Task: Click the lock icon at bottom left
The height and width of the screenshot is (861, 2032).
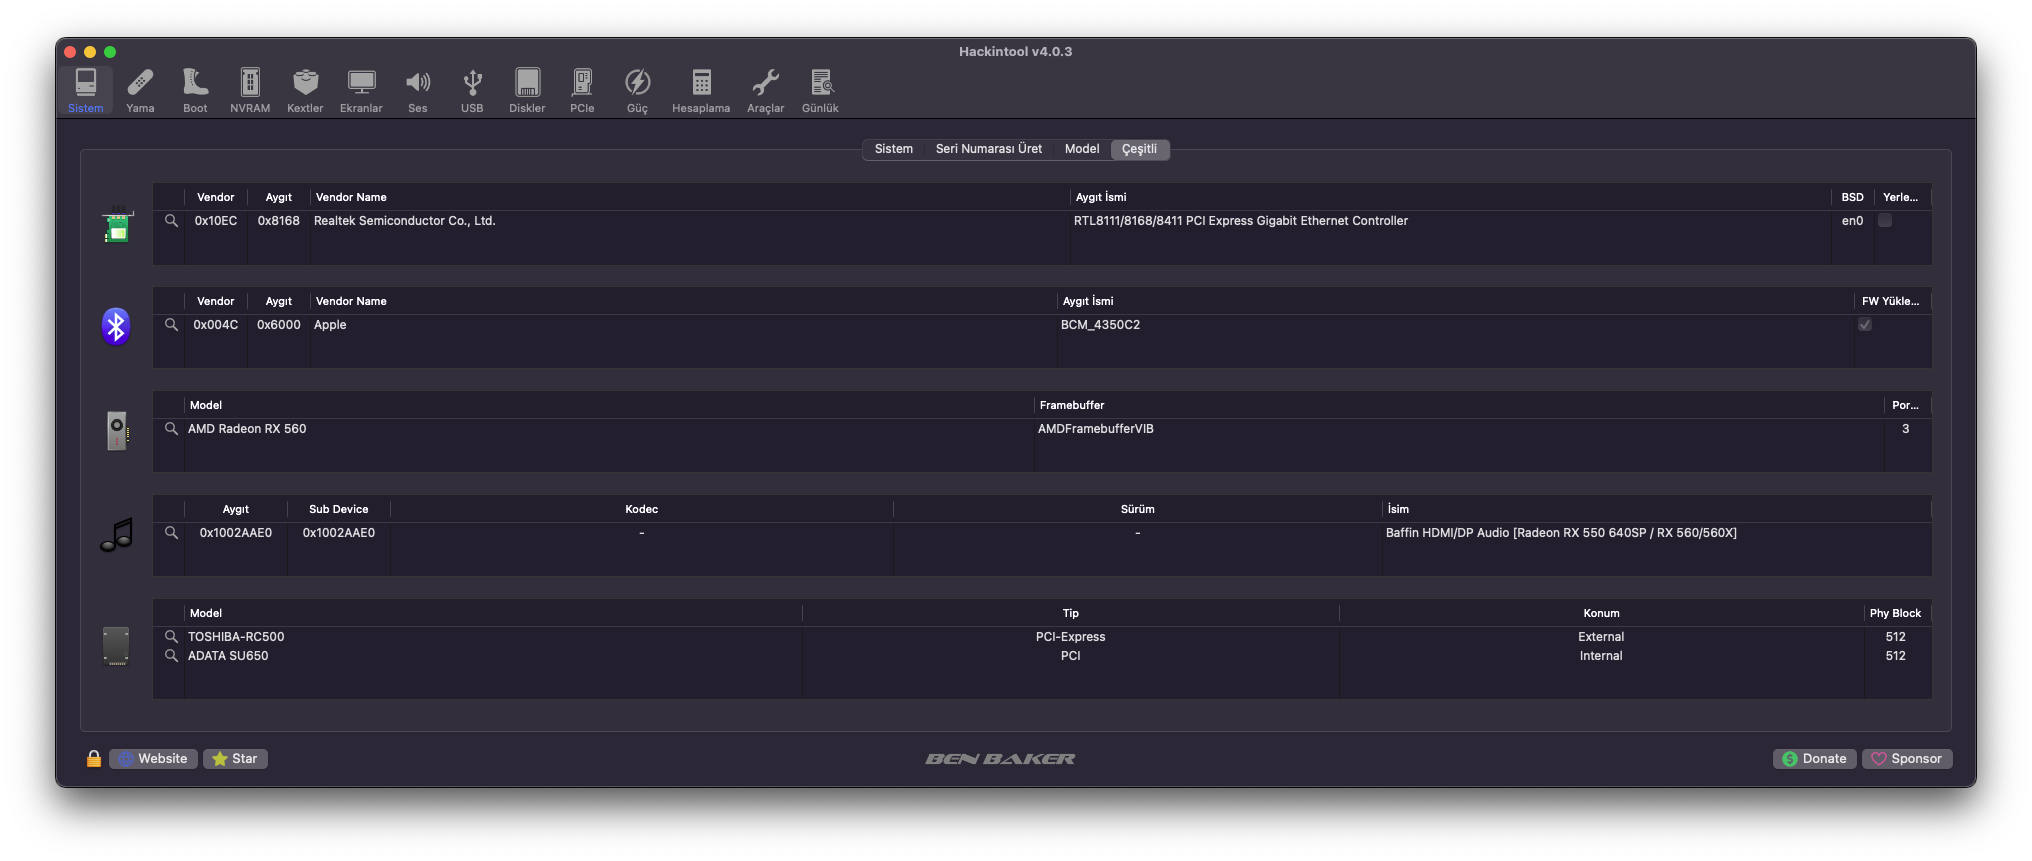Action: click(x=94, y=759)
